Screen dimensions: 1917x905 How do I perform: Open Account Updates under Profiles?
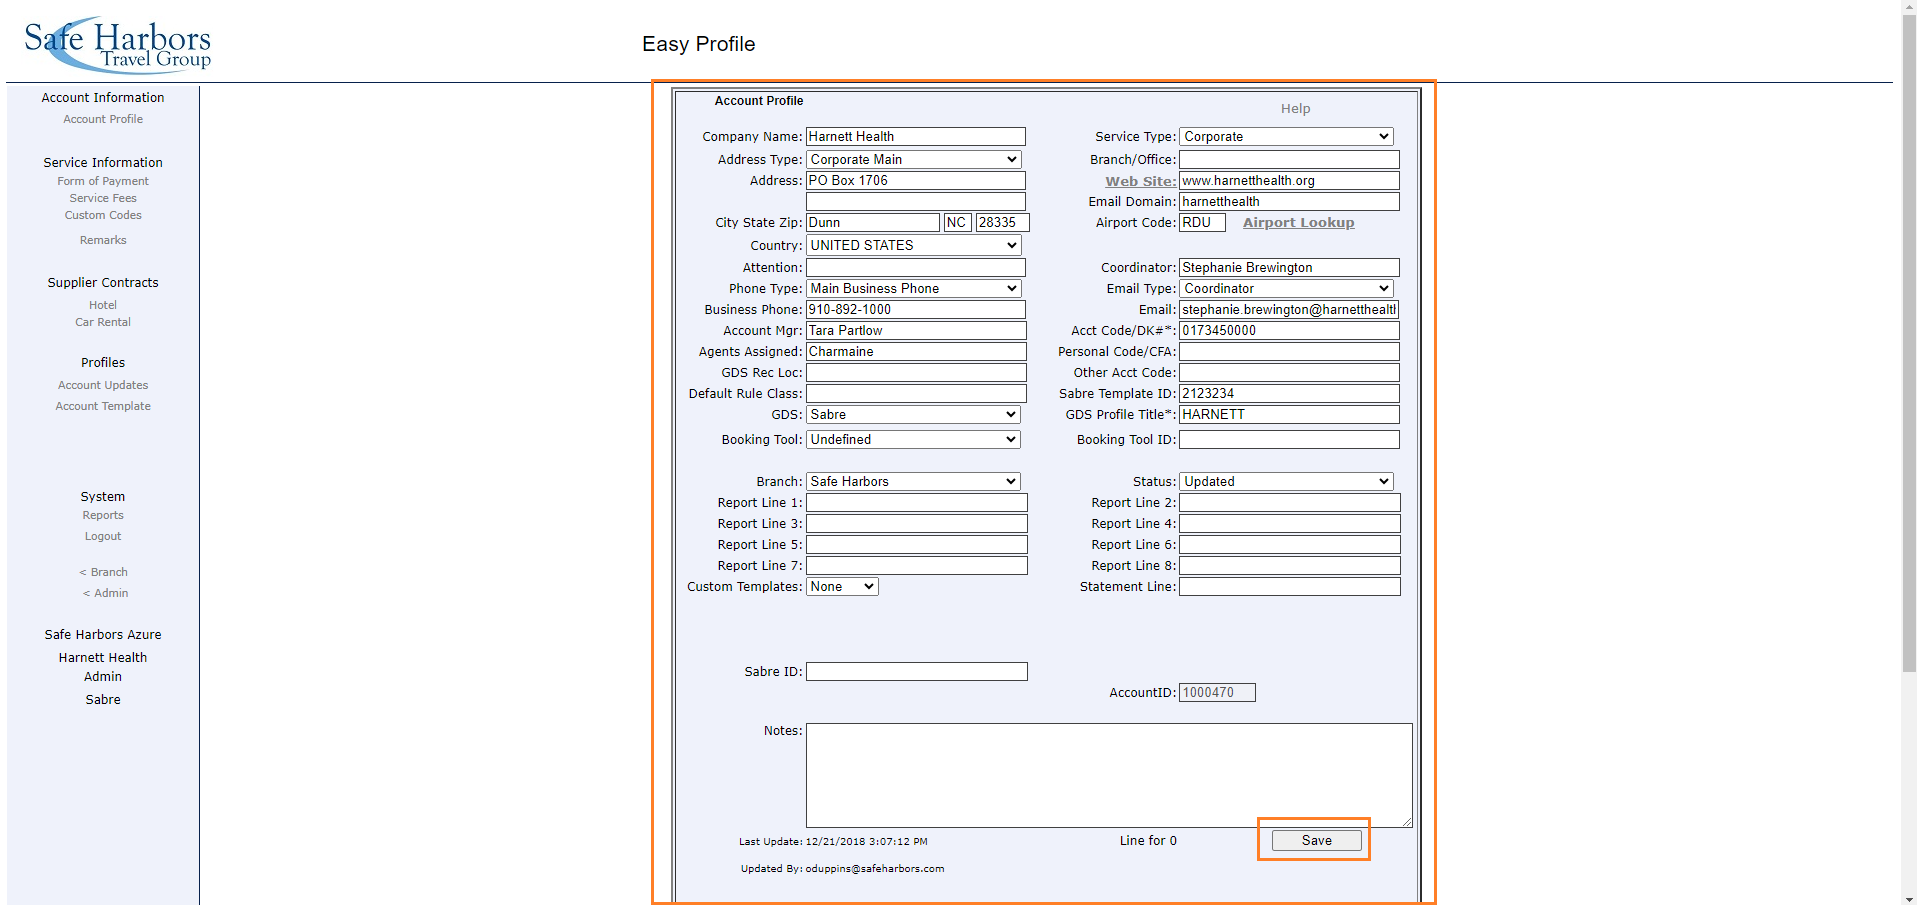coord(103,385)
